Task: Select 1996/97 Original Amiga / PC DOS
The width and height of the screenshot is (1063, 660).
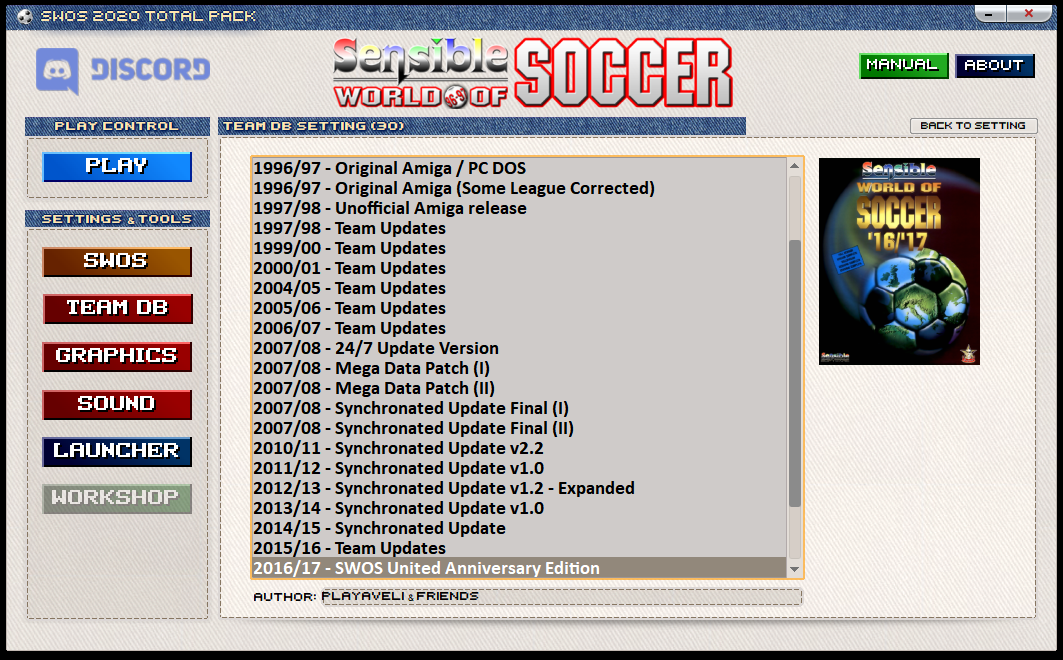Action: coord(389,168)
